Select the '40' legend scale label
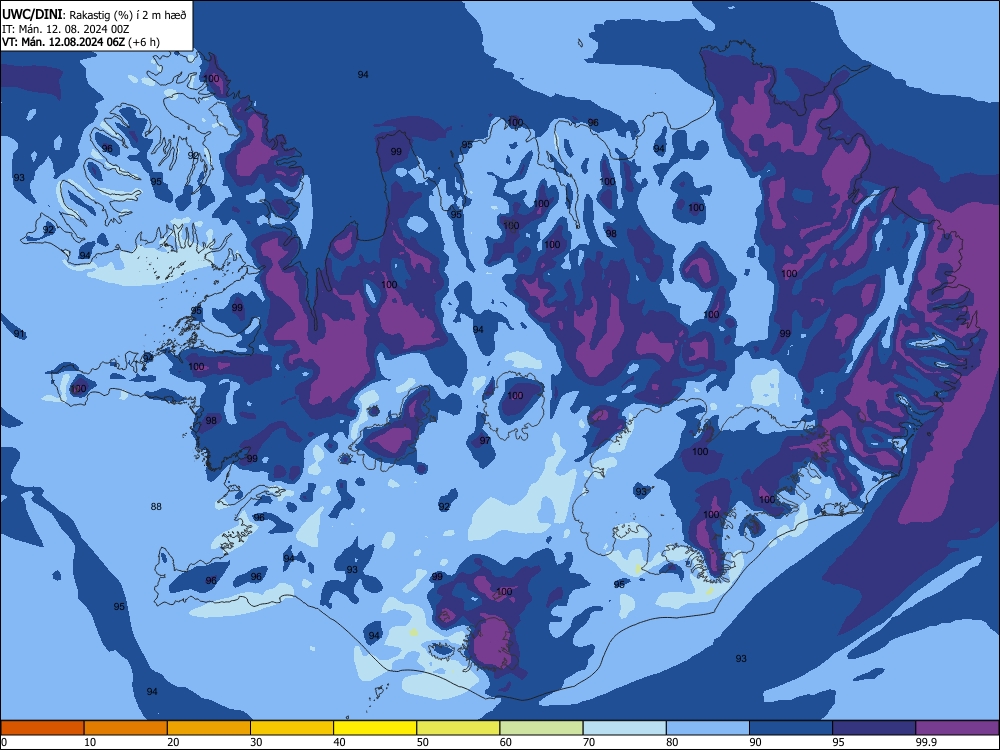The image size is (1000, 750). [x=339, y=742]
